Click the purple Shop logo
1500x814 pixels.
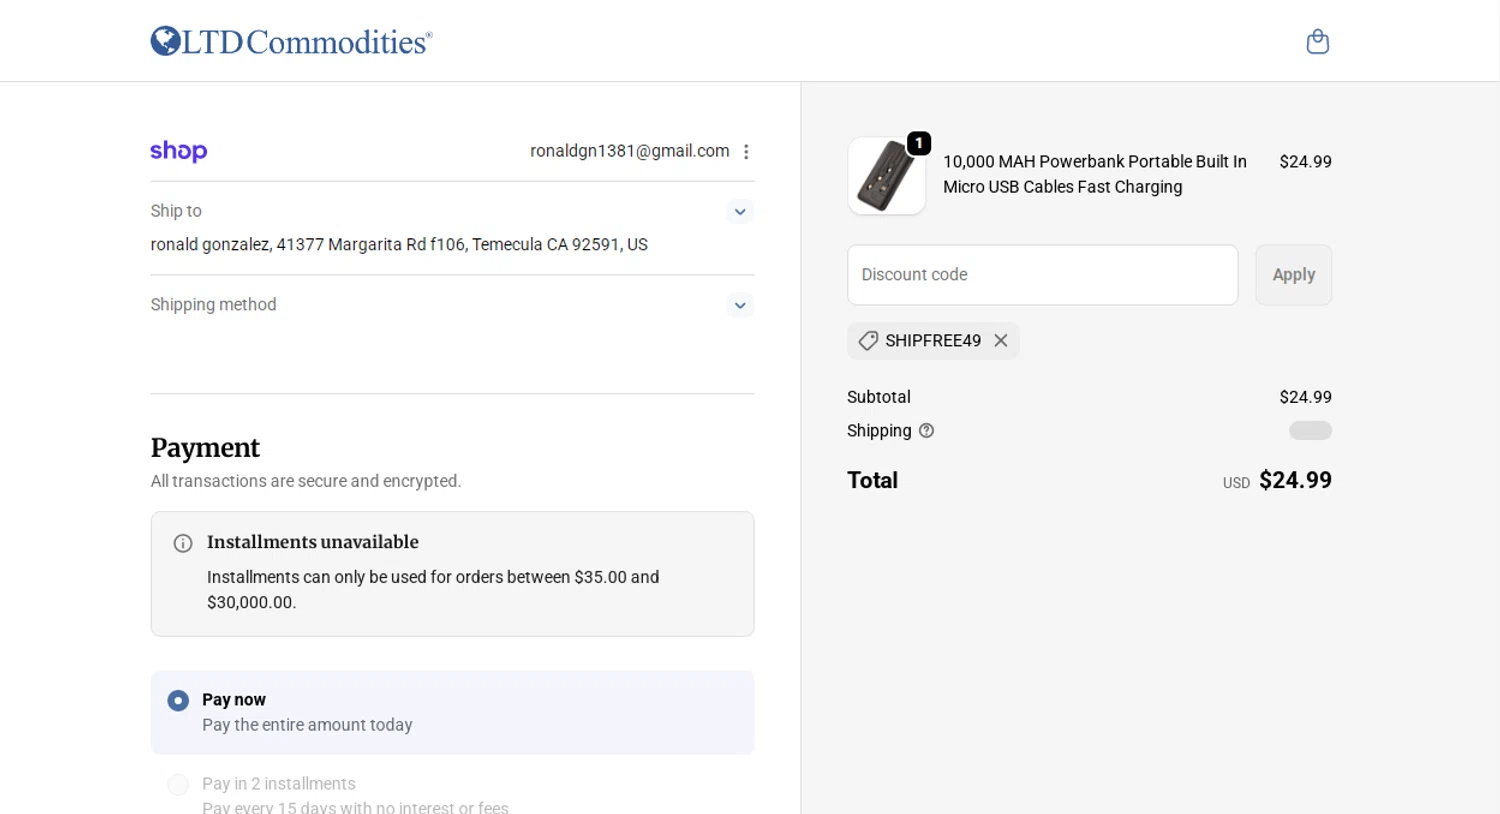click(x=179, y=151)
